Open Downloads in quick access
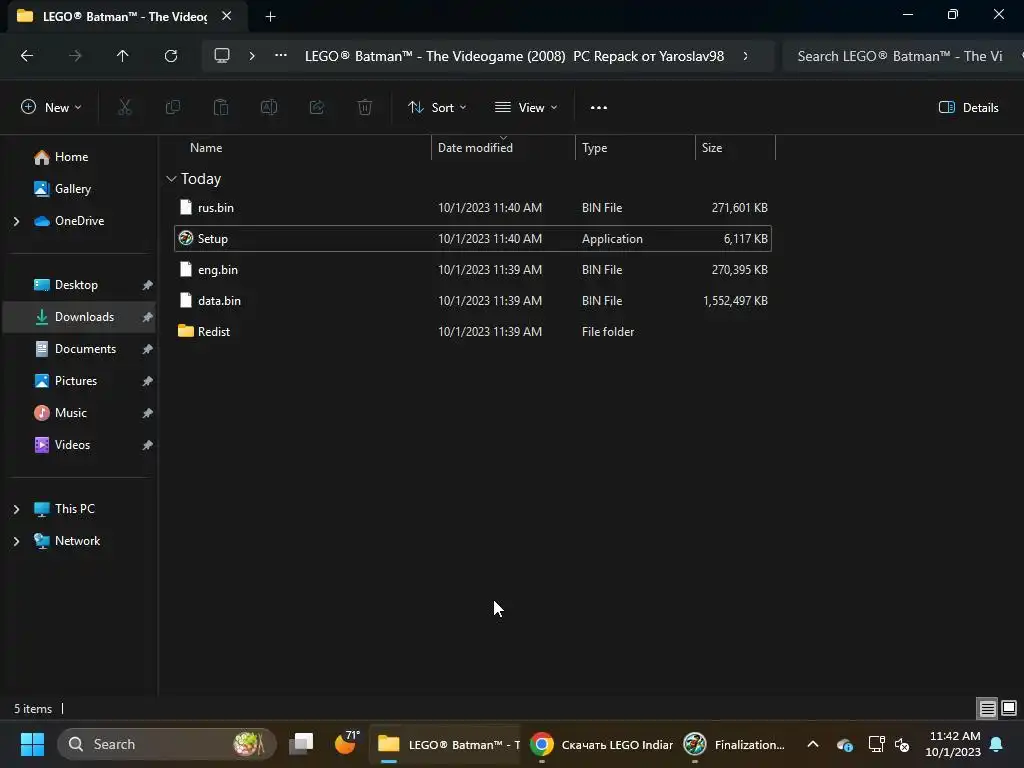This screenshot has width=1024, height=768. (x=84, y=317)
